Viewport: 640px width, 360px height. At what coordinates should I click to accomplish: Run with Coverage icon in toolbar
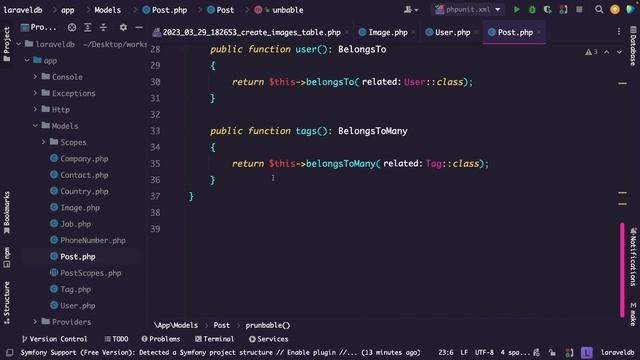tap(547, 9)
